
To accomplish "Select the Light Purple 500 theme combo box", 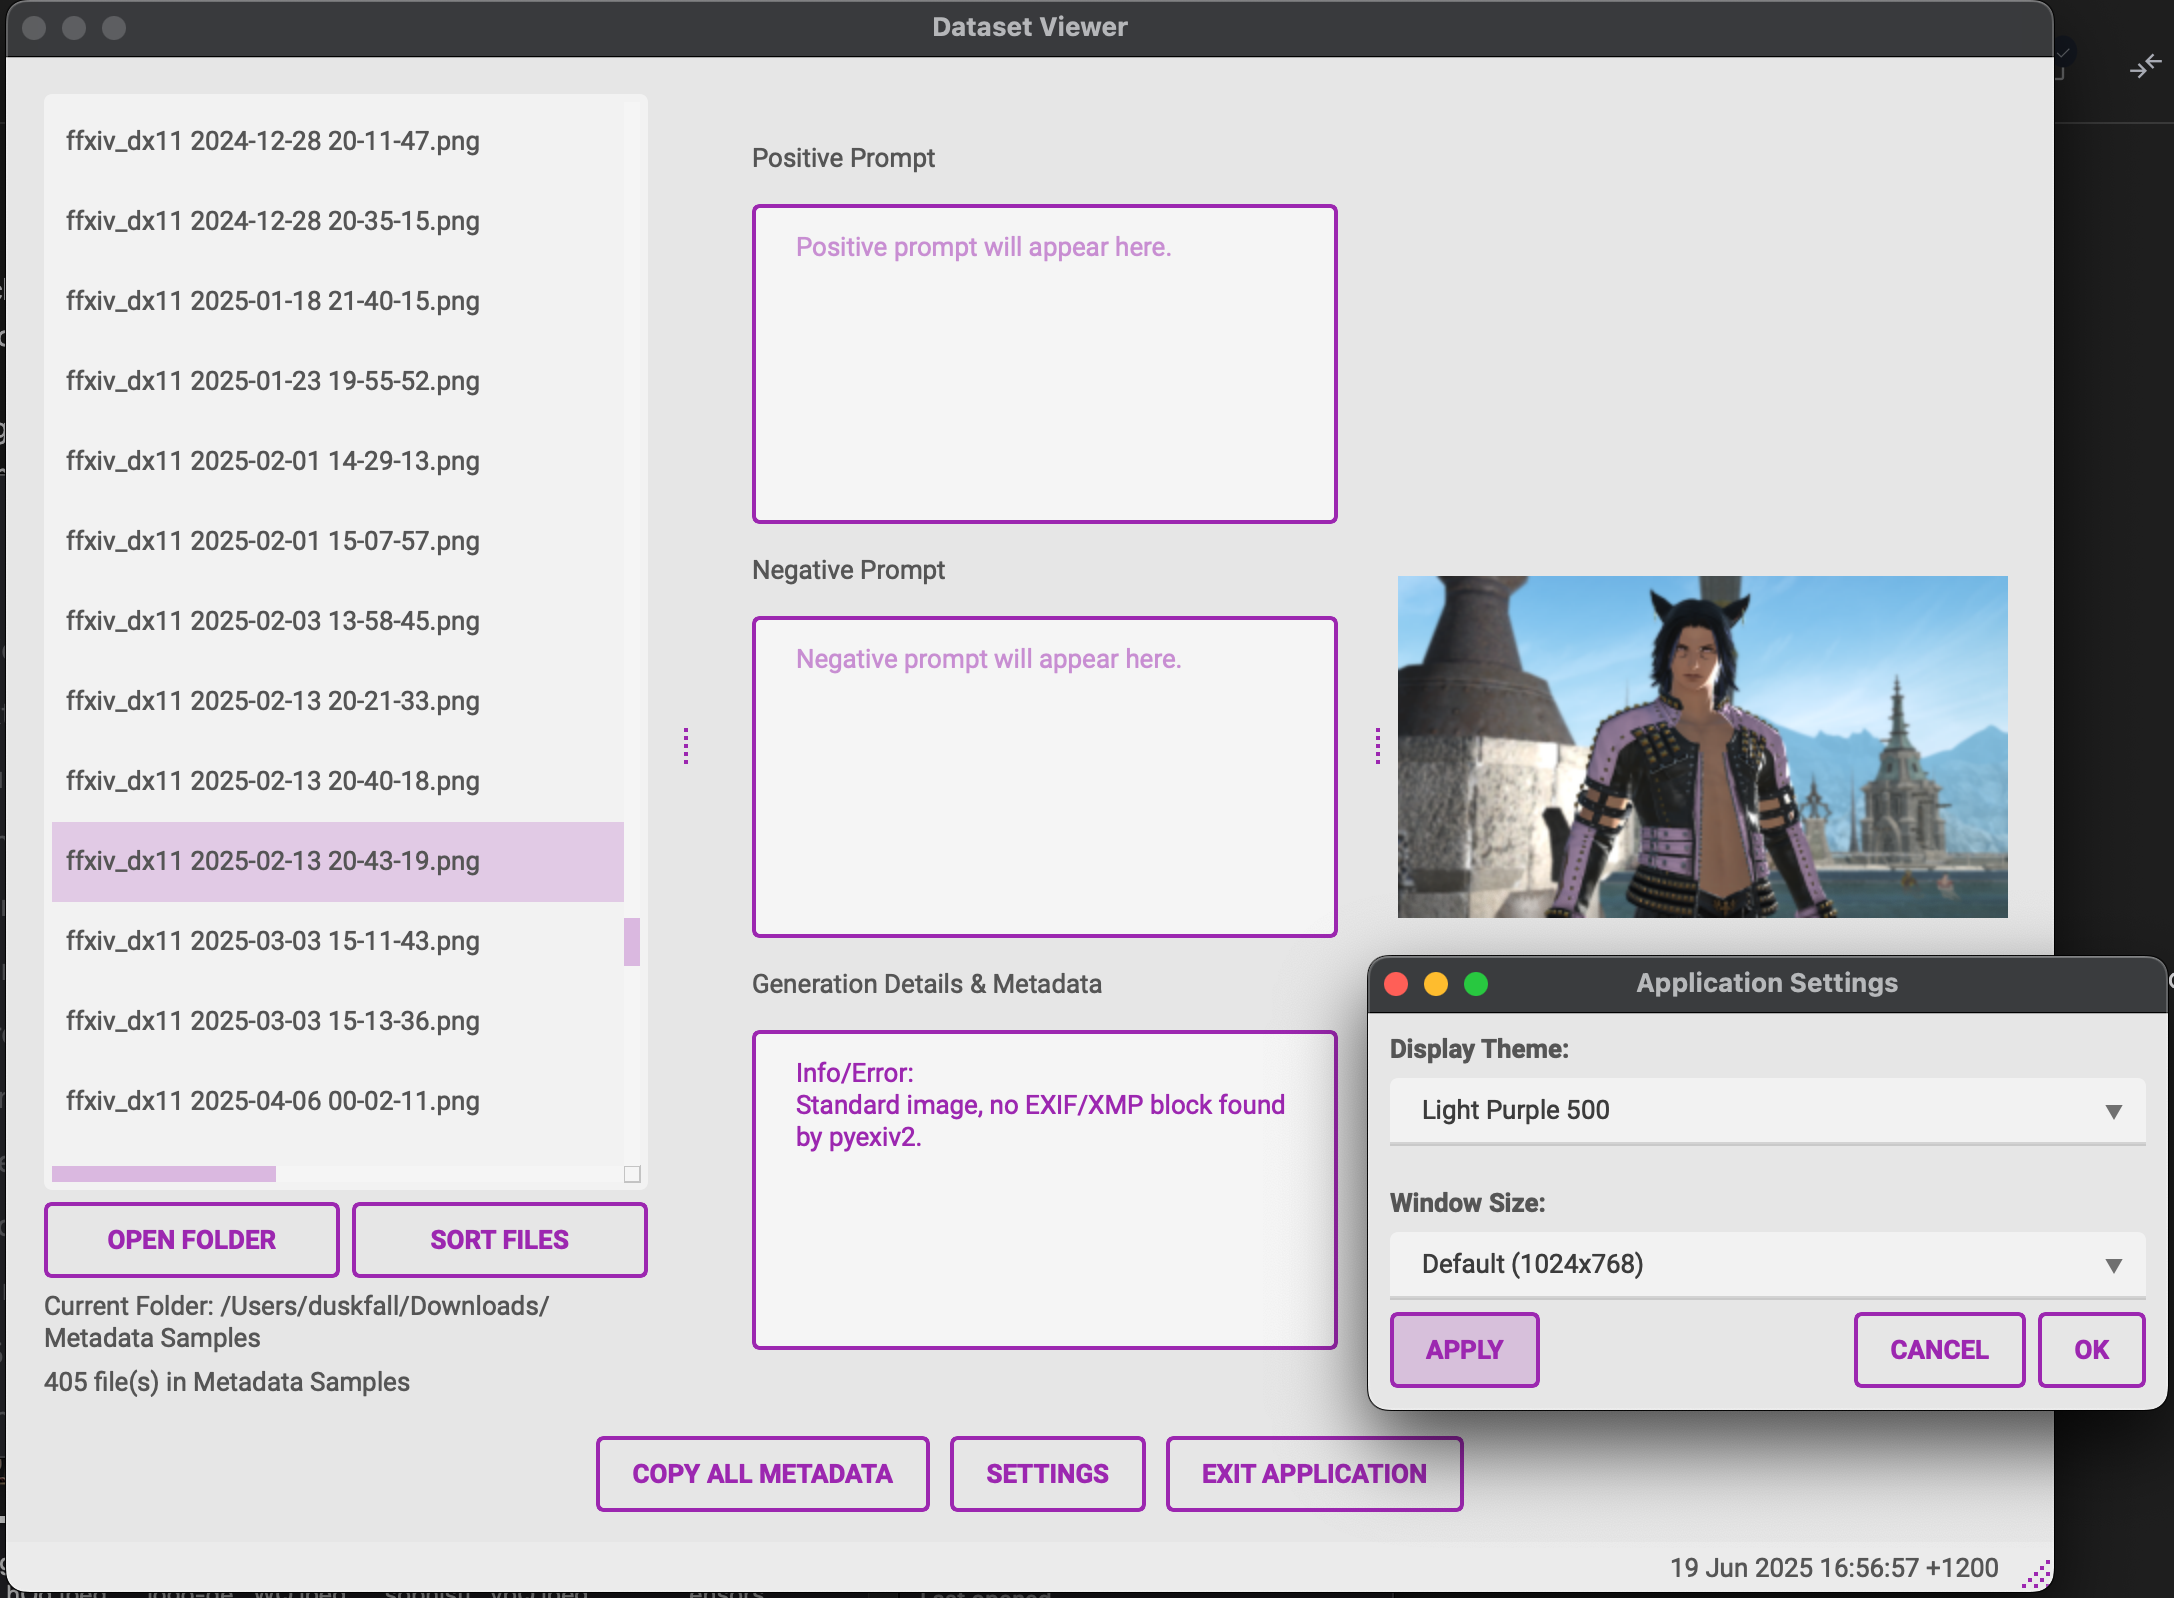I will (x=1740, y=1111).
